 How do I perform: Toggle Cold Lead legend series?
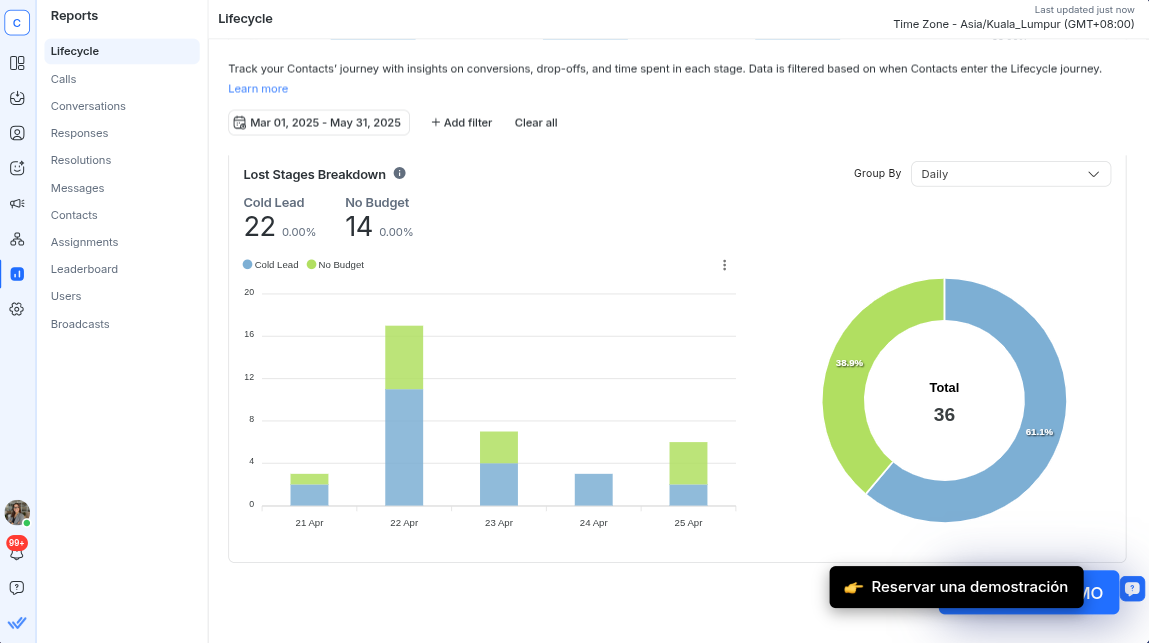click(270, 265)
